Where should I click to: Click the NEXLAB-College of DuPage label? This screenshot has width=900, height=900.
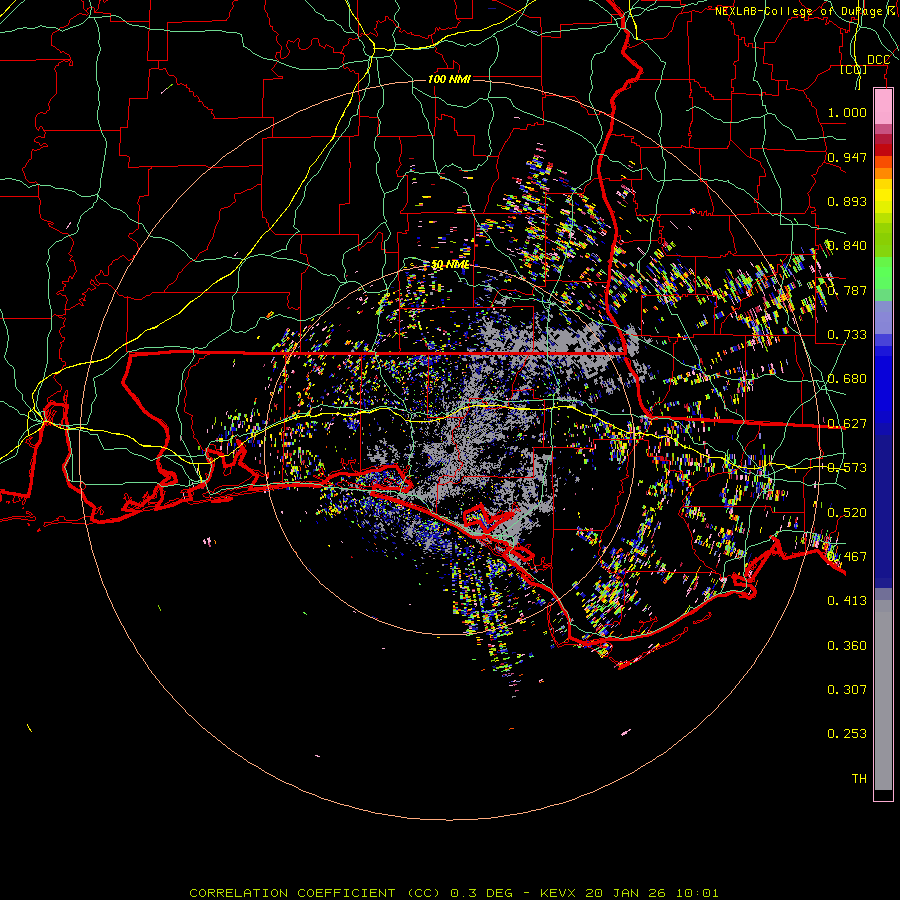[x=806, y=11]
